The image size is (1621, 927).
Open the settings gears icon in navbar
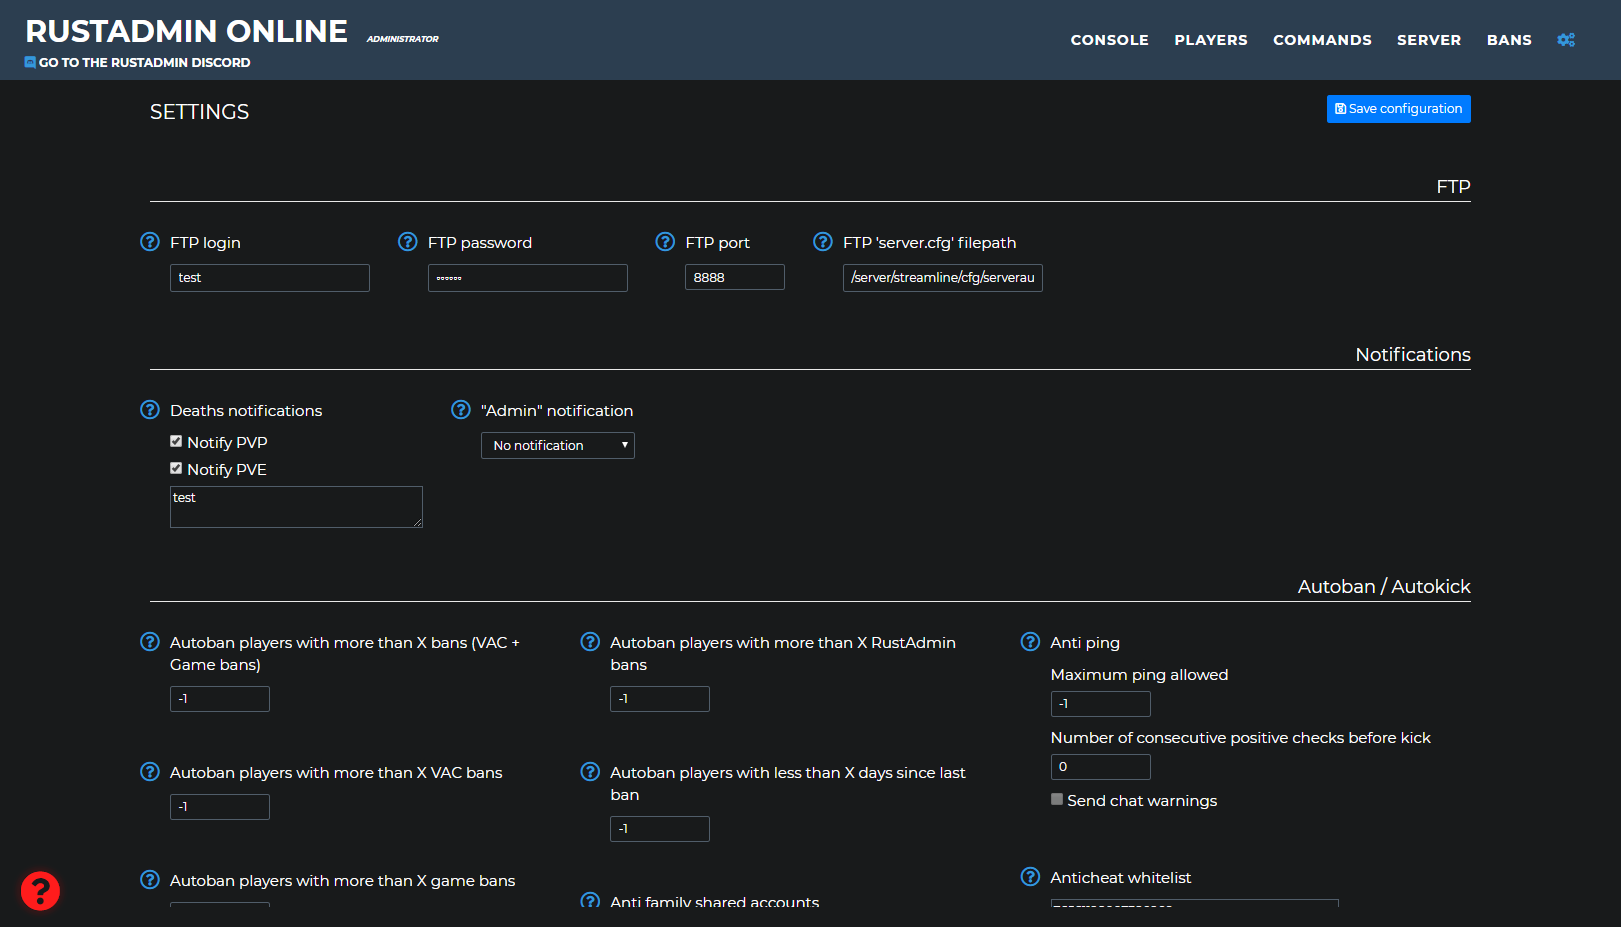(1566, 40)
